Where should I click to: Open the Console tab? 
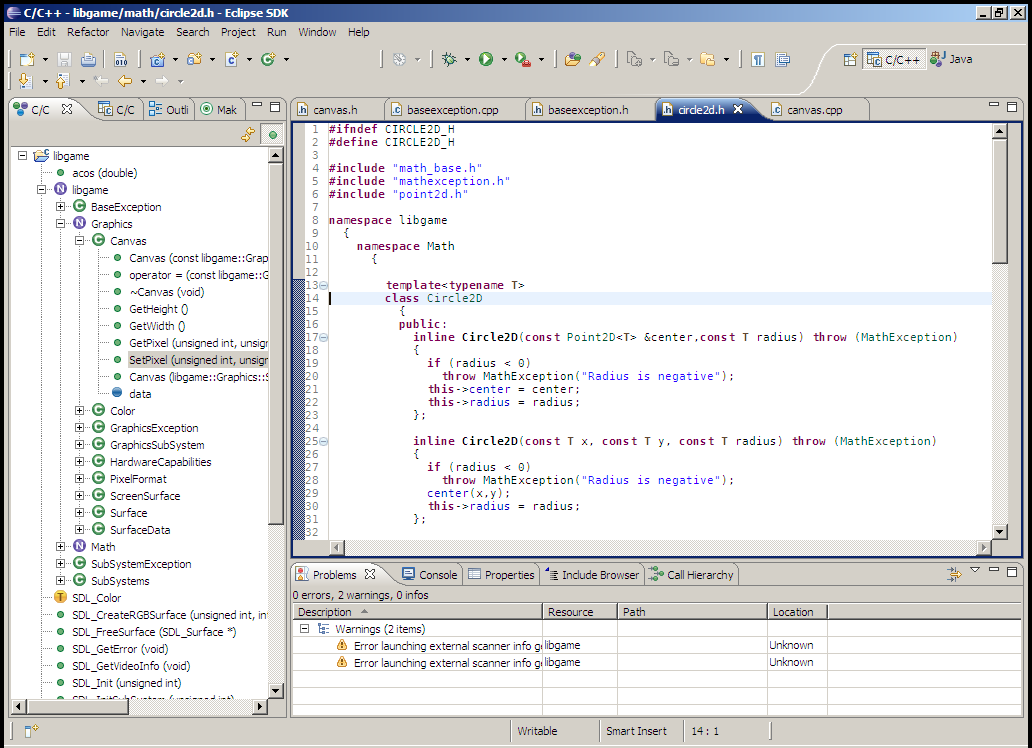click(430, 574)
